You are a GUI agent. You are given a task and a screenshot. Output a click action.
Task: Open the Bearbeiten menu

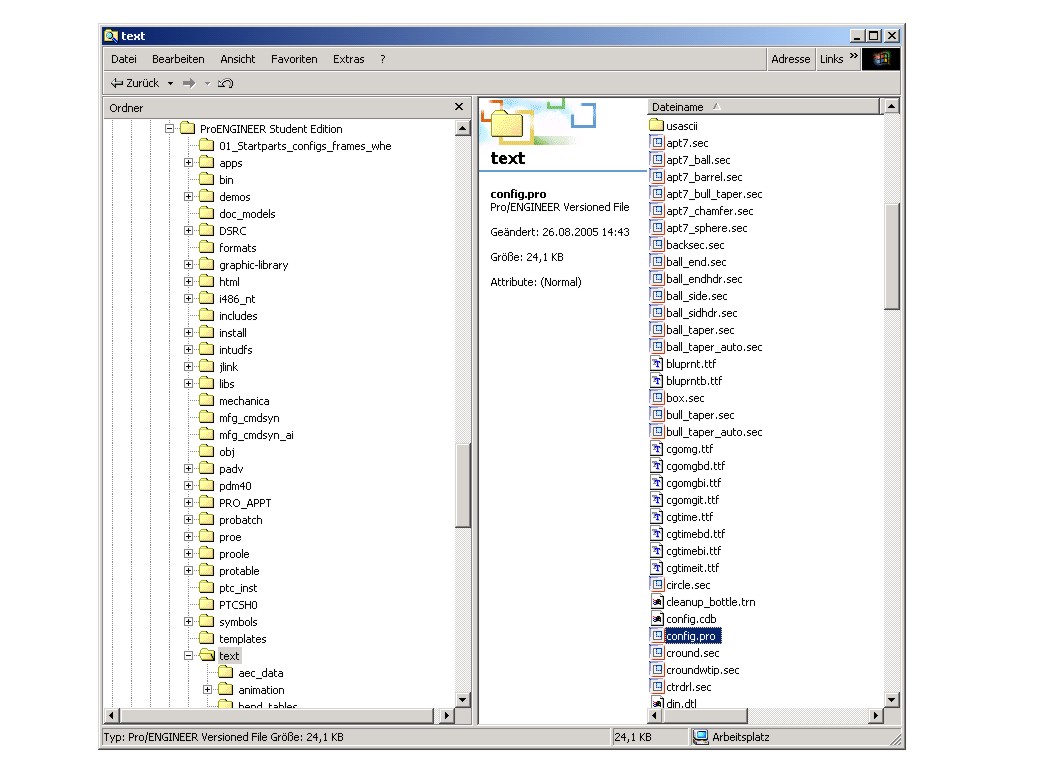coord(178,59)
